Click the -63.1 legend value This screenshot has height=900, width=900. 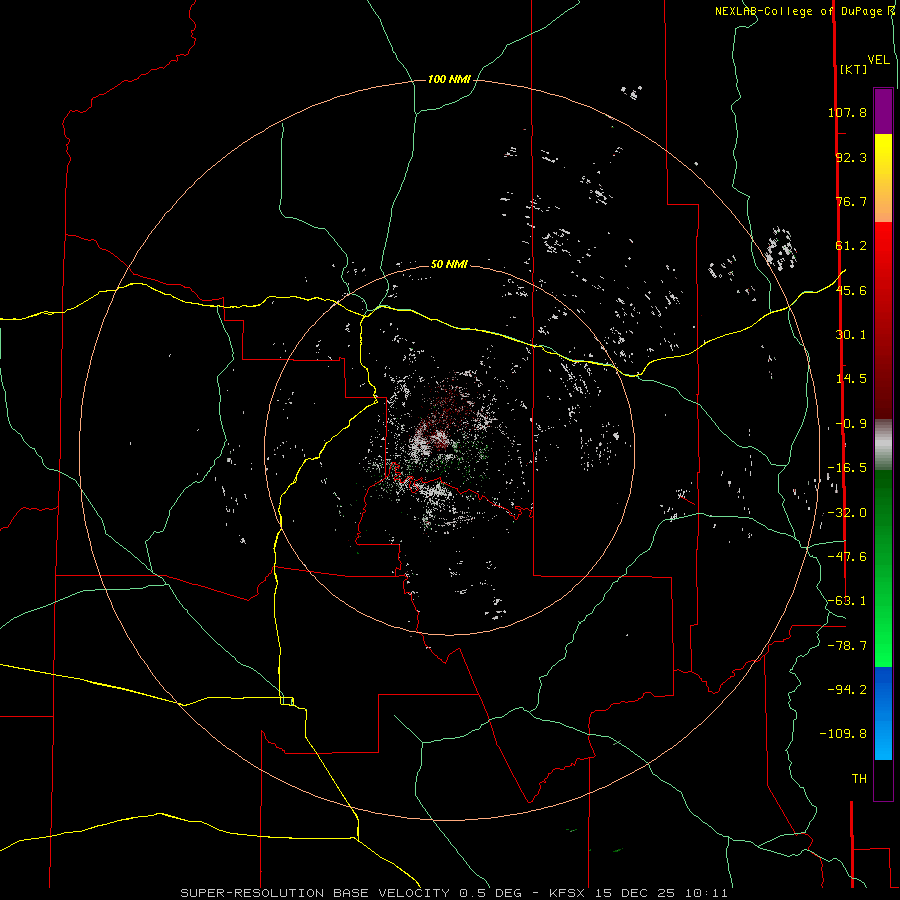click(847, 601)
